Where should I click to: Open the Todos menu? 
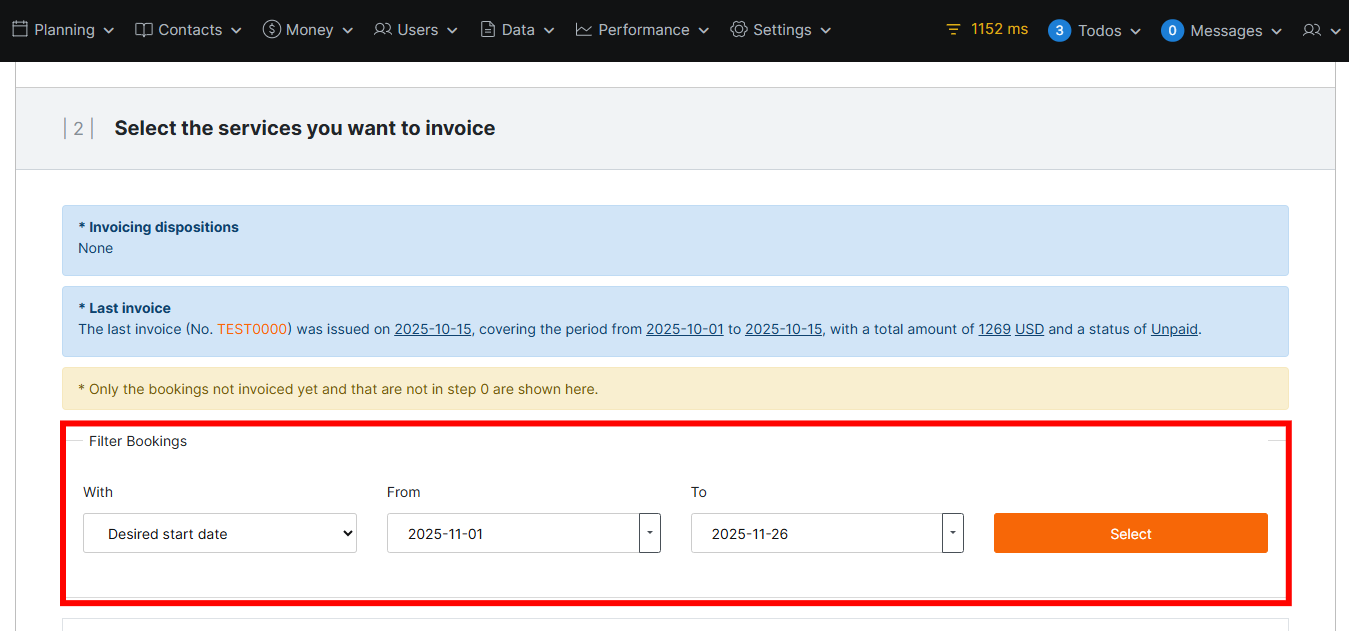(x=1095, y=31)
